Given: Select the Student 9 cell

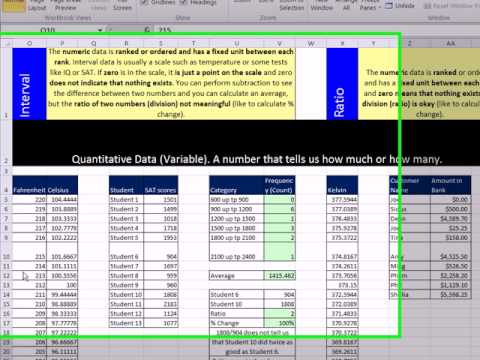Looking at the screenshot, I should click(x=126, y=285).
